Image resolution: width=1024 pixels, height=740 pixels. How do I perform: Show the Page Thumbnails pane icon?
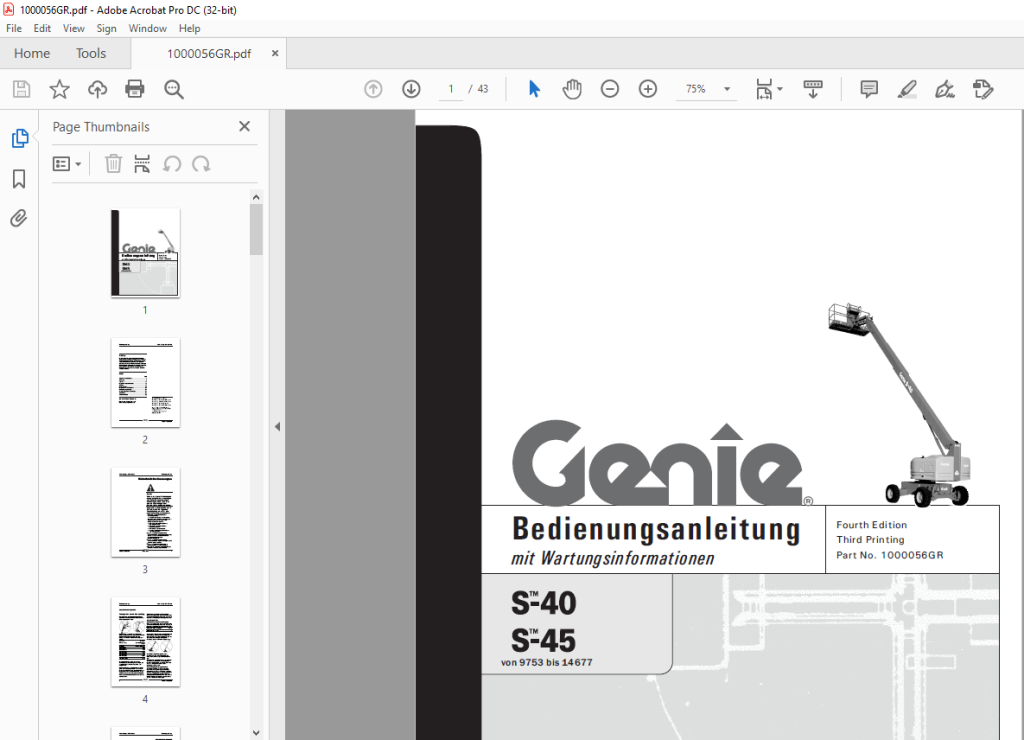click(x=20, y=138)
